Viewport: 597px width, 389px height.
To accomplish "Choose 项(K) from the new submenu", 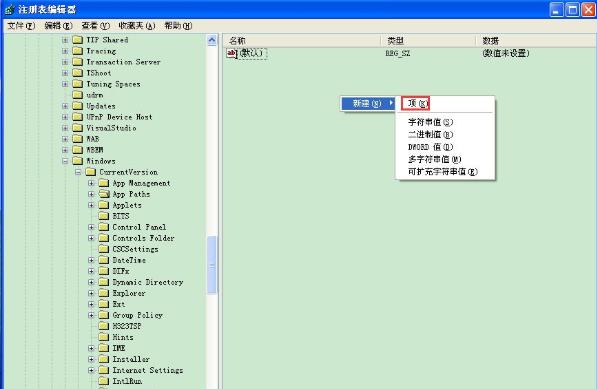I will [x=418, y=103].
